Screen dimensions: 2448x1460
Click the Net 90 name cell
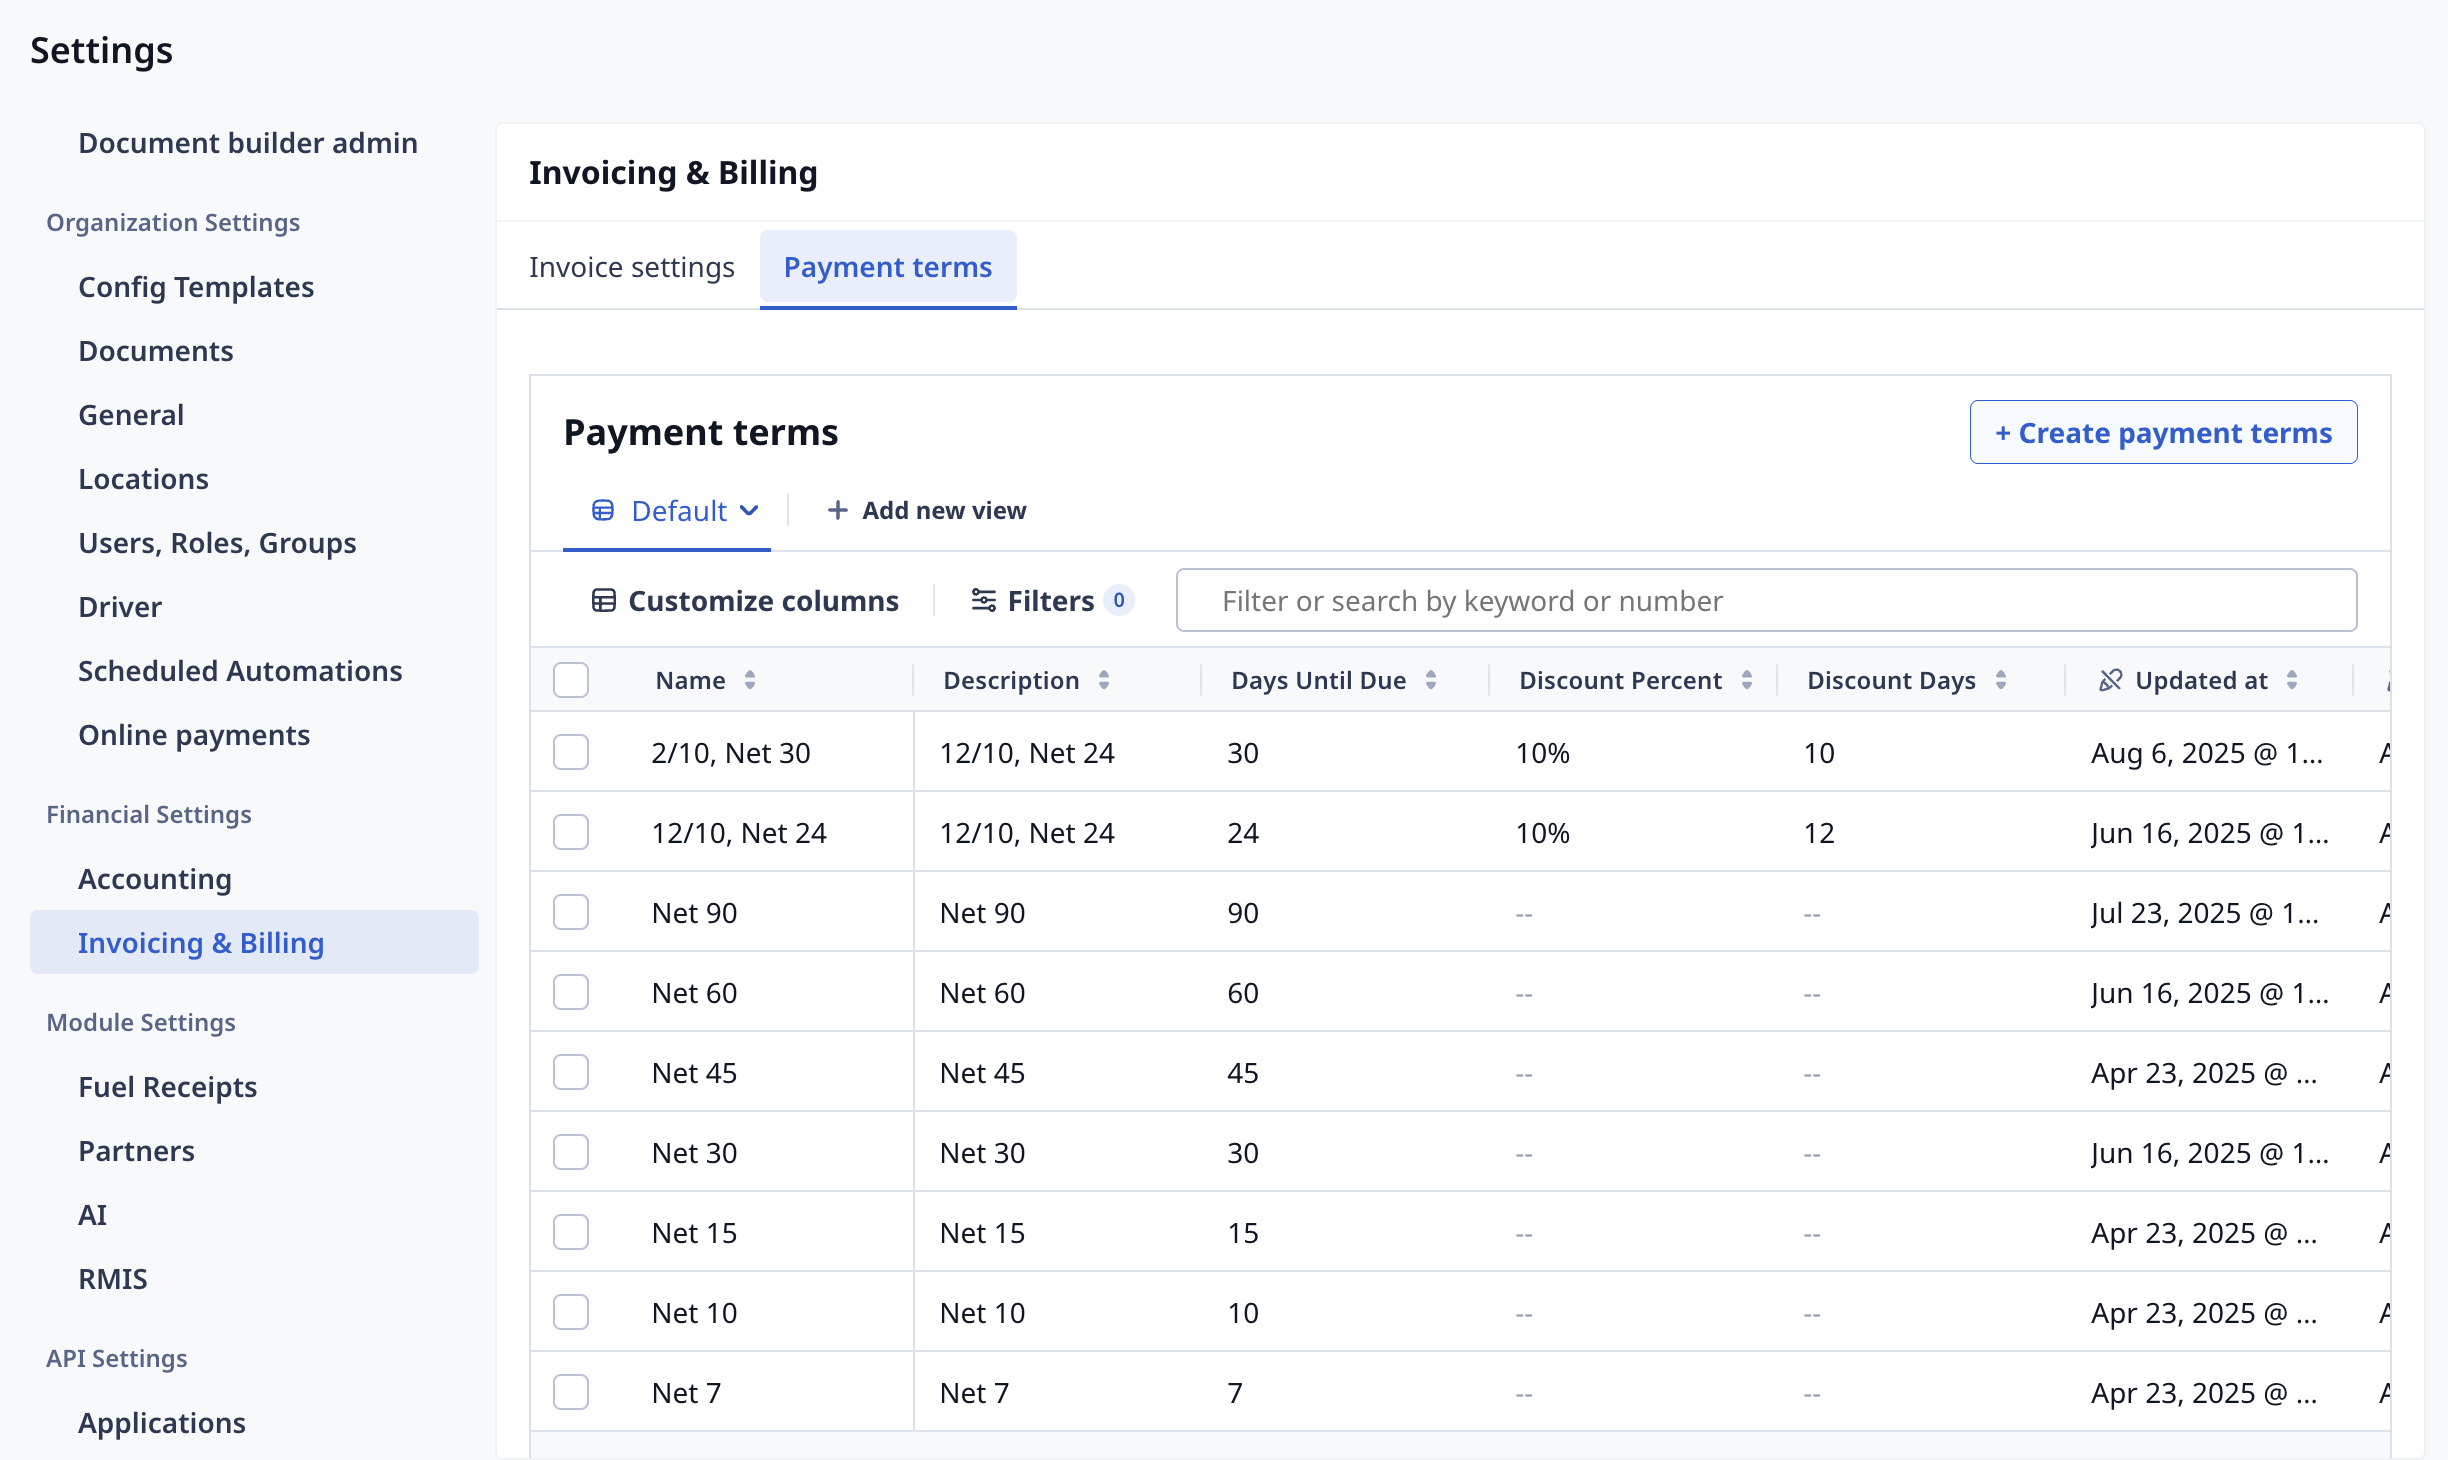click(x=694, y=913)
